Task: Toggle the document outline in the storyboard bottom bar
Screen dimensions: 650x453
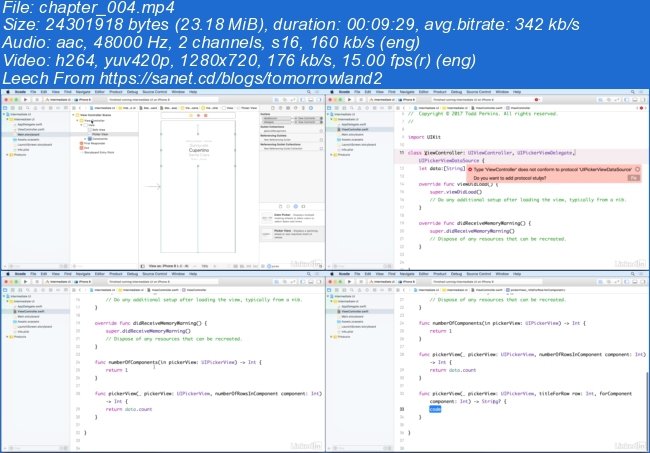Action: [x=143, y=266]
